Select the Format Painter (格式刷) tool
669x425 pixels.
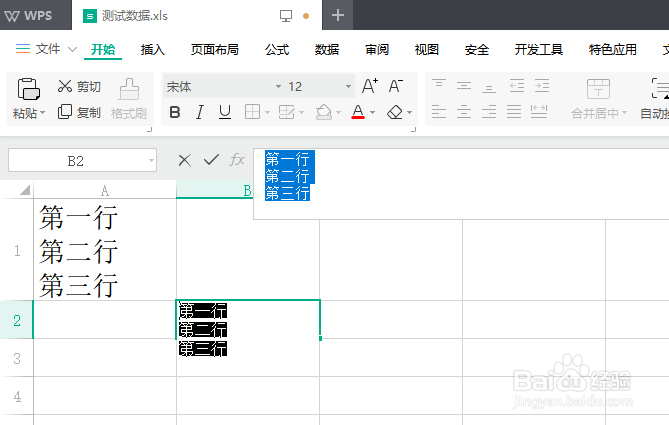pyautogui.click(x=129, y=99)
